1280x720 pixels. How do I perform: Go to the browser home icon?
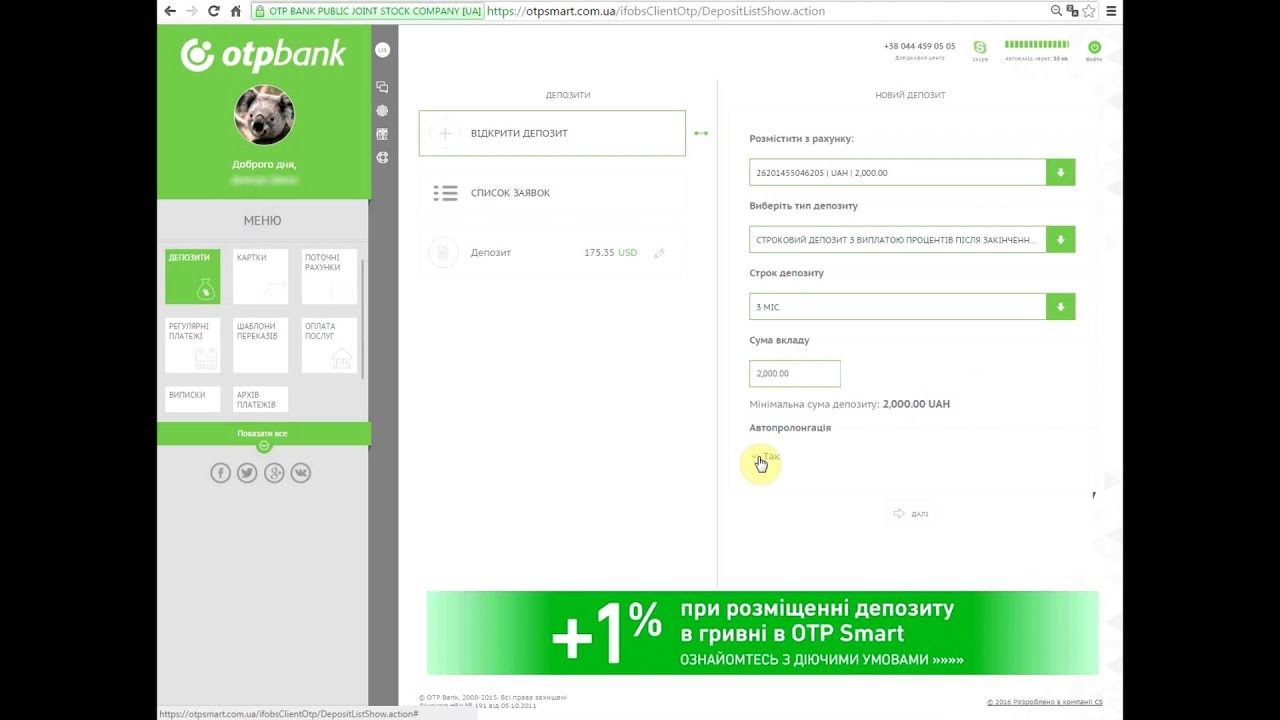(236, 11)
